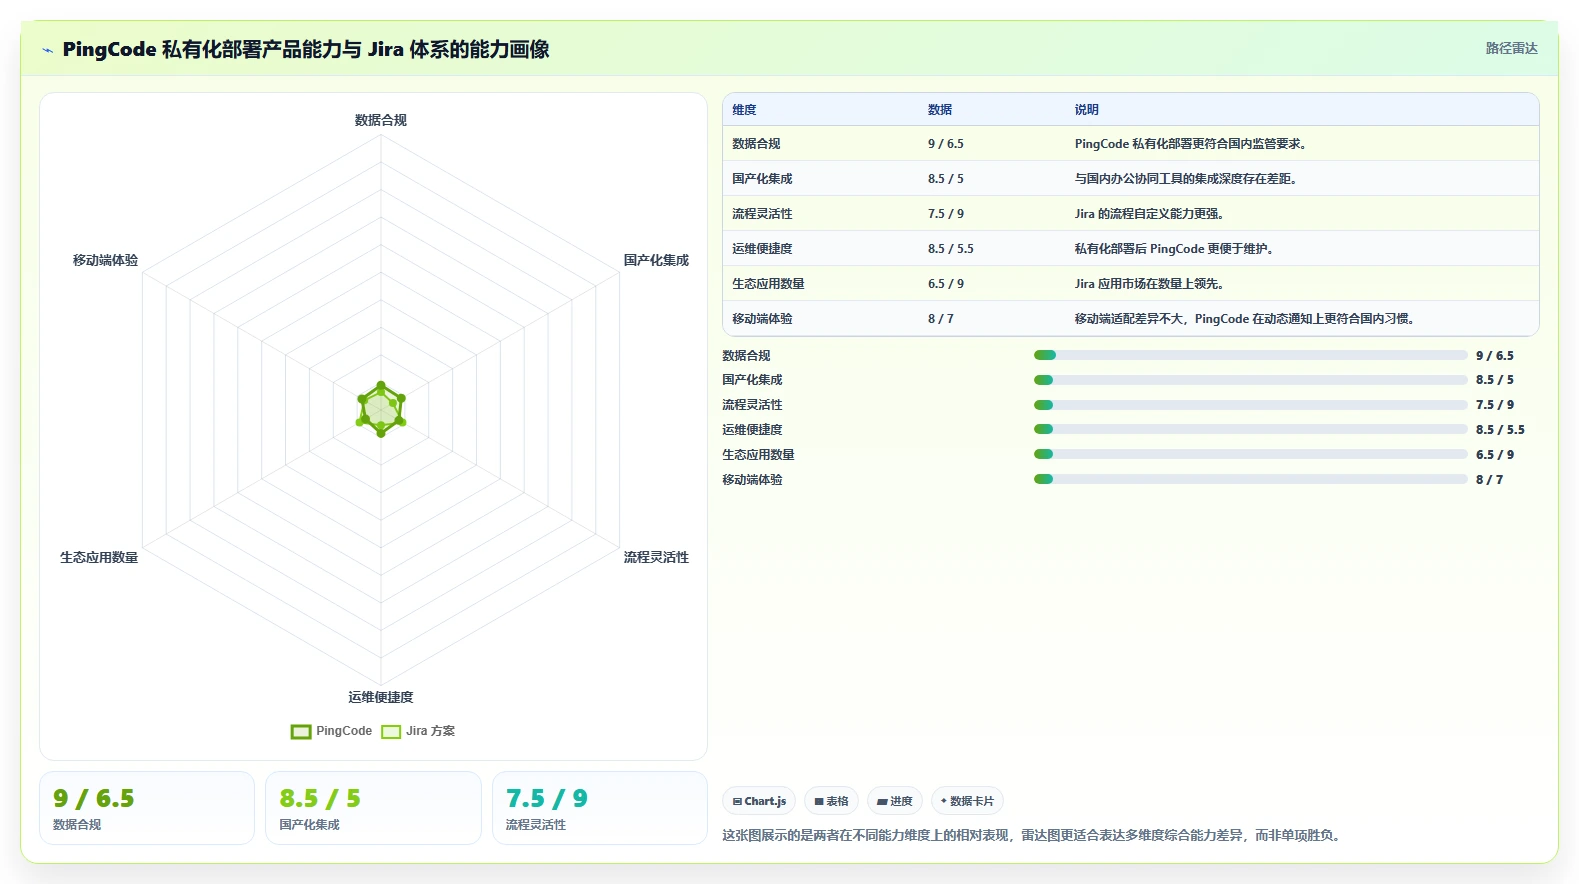The image size is (1579, 884).
Task: Click the table cell with value 8.5 / 5
Action: pyautogui.click(x=946, y=179)
